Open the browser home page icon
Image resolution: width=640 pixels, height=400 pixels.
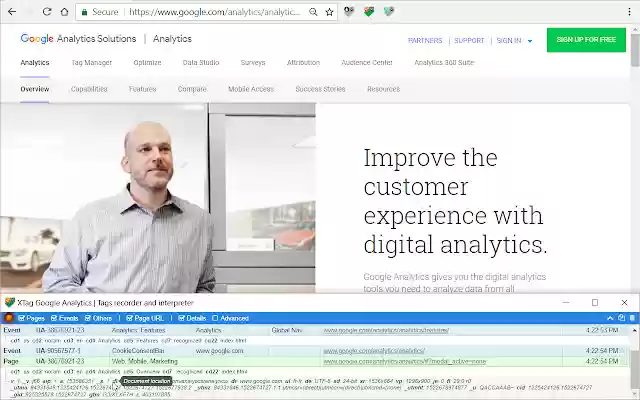[x=64, y=12]
